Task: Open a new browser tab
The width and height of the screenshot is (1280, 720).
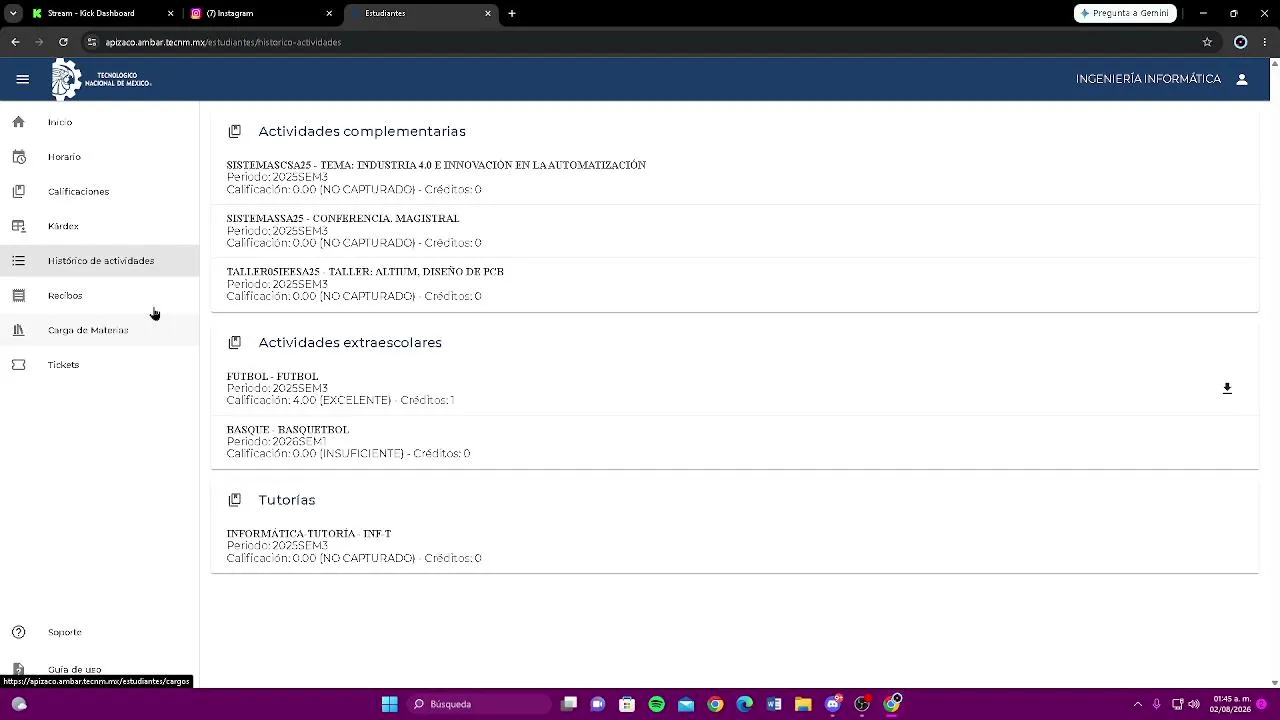Action: tap(512, 13)
